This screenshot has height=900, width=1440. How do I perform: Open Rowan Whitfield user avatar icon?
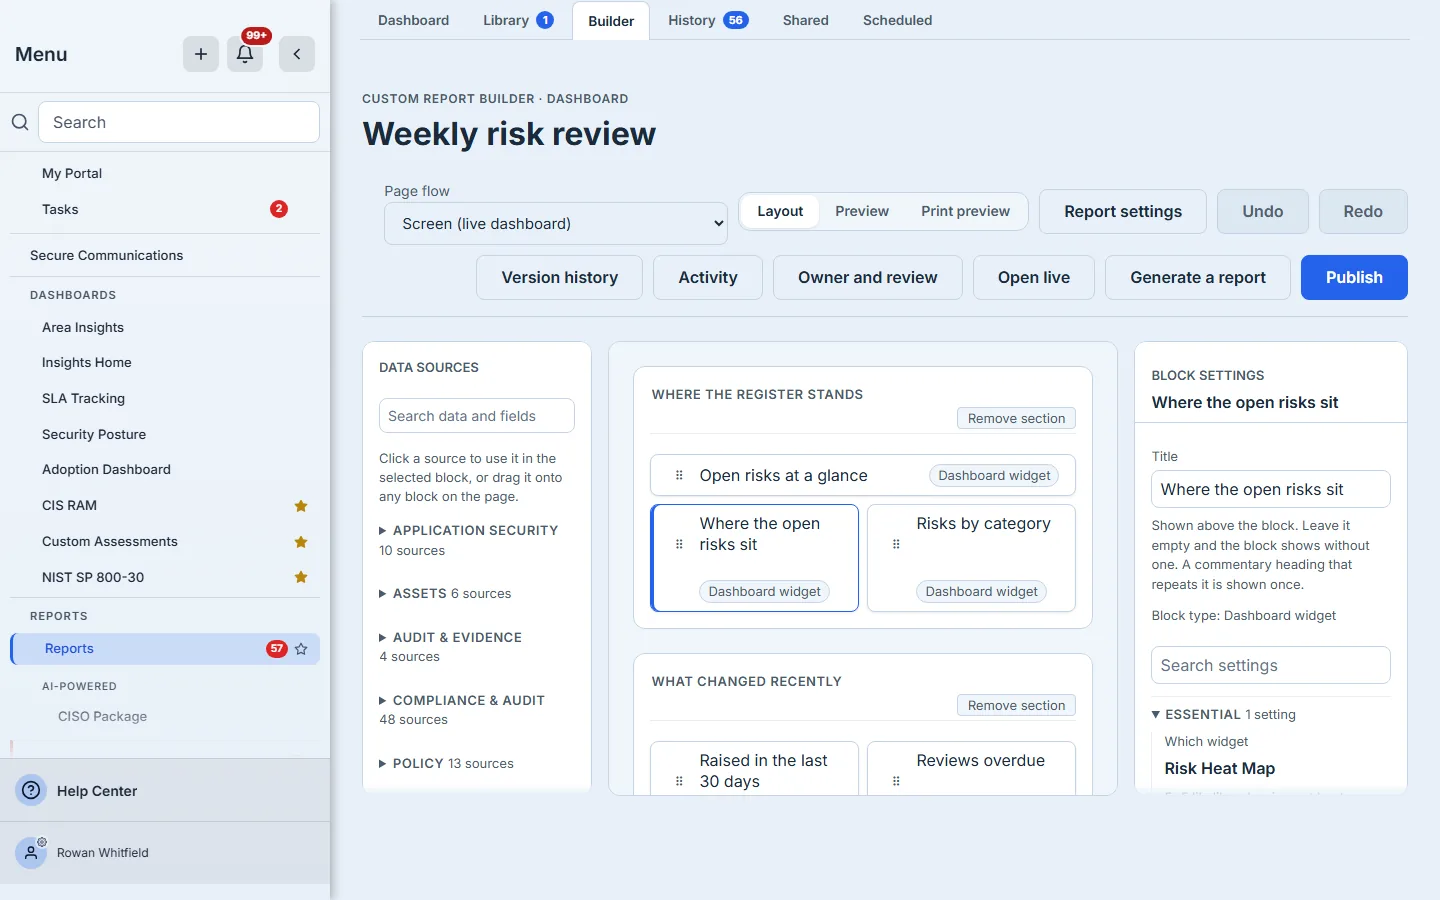[31, 853]
